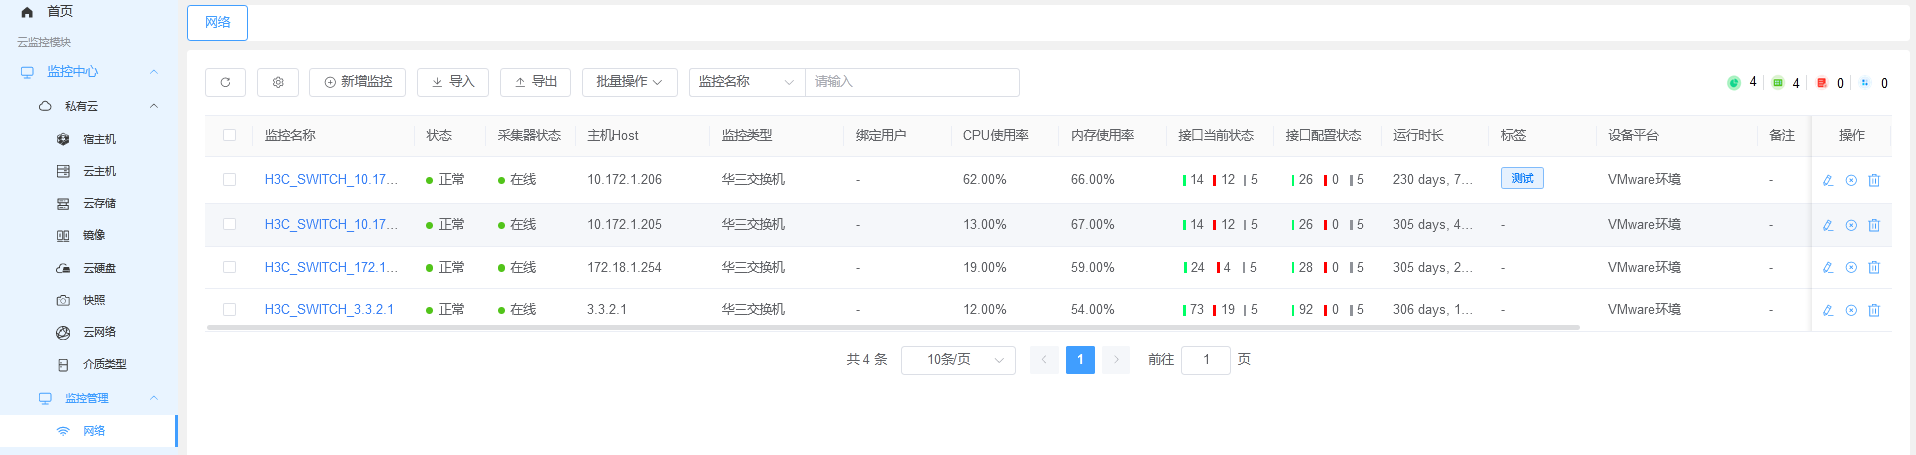
Task: Click circled-x icon for 10.172.1.206 row
Action: 1851,180
